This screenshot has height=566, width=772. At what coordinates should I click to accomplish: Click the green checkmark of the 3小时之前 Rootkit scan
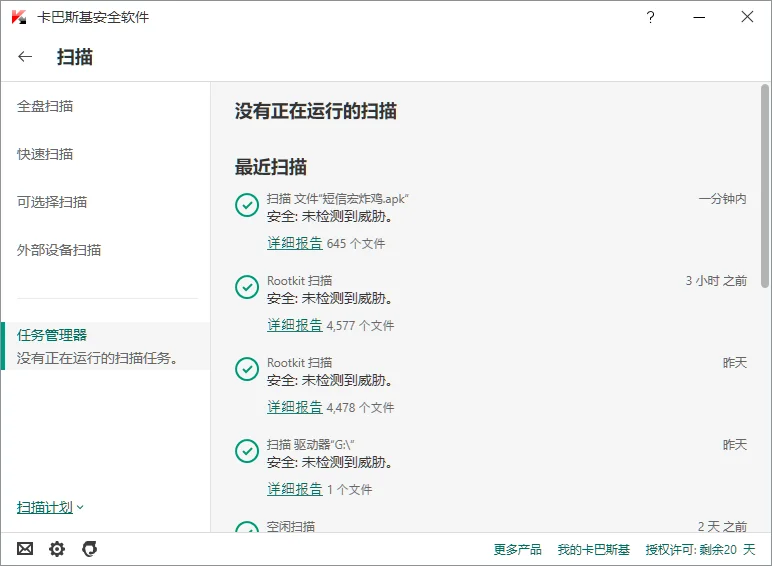[247, 287]
